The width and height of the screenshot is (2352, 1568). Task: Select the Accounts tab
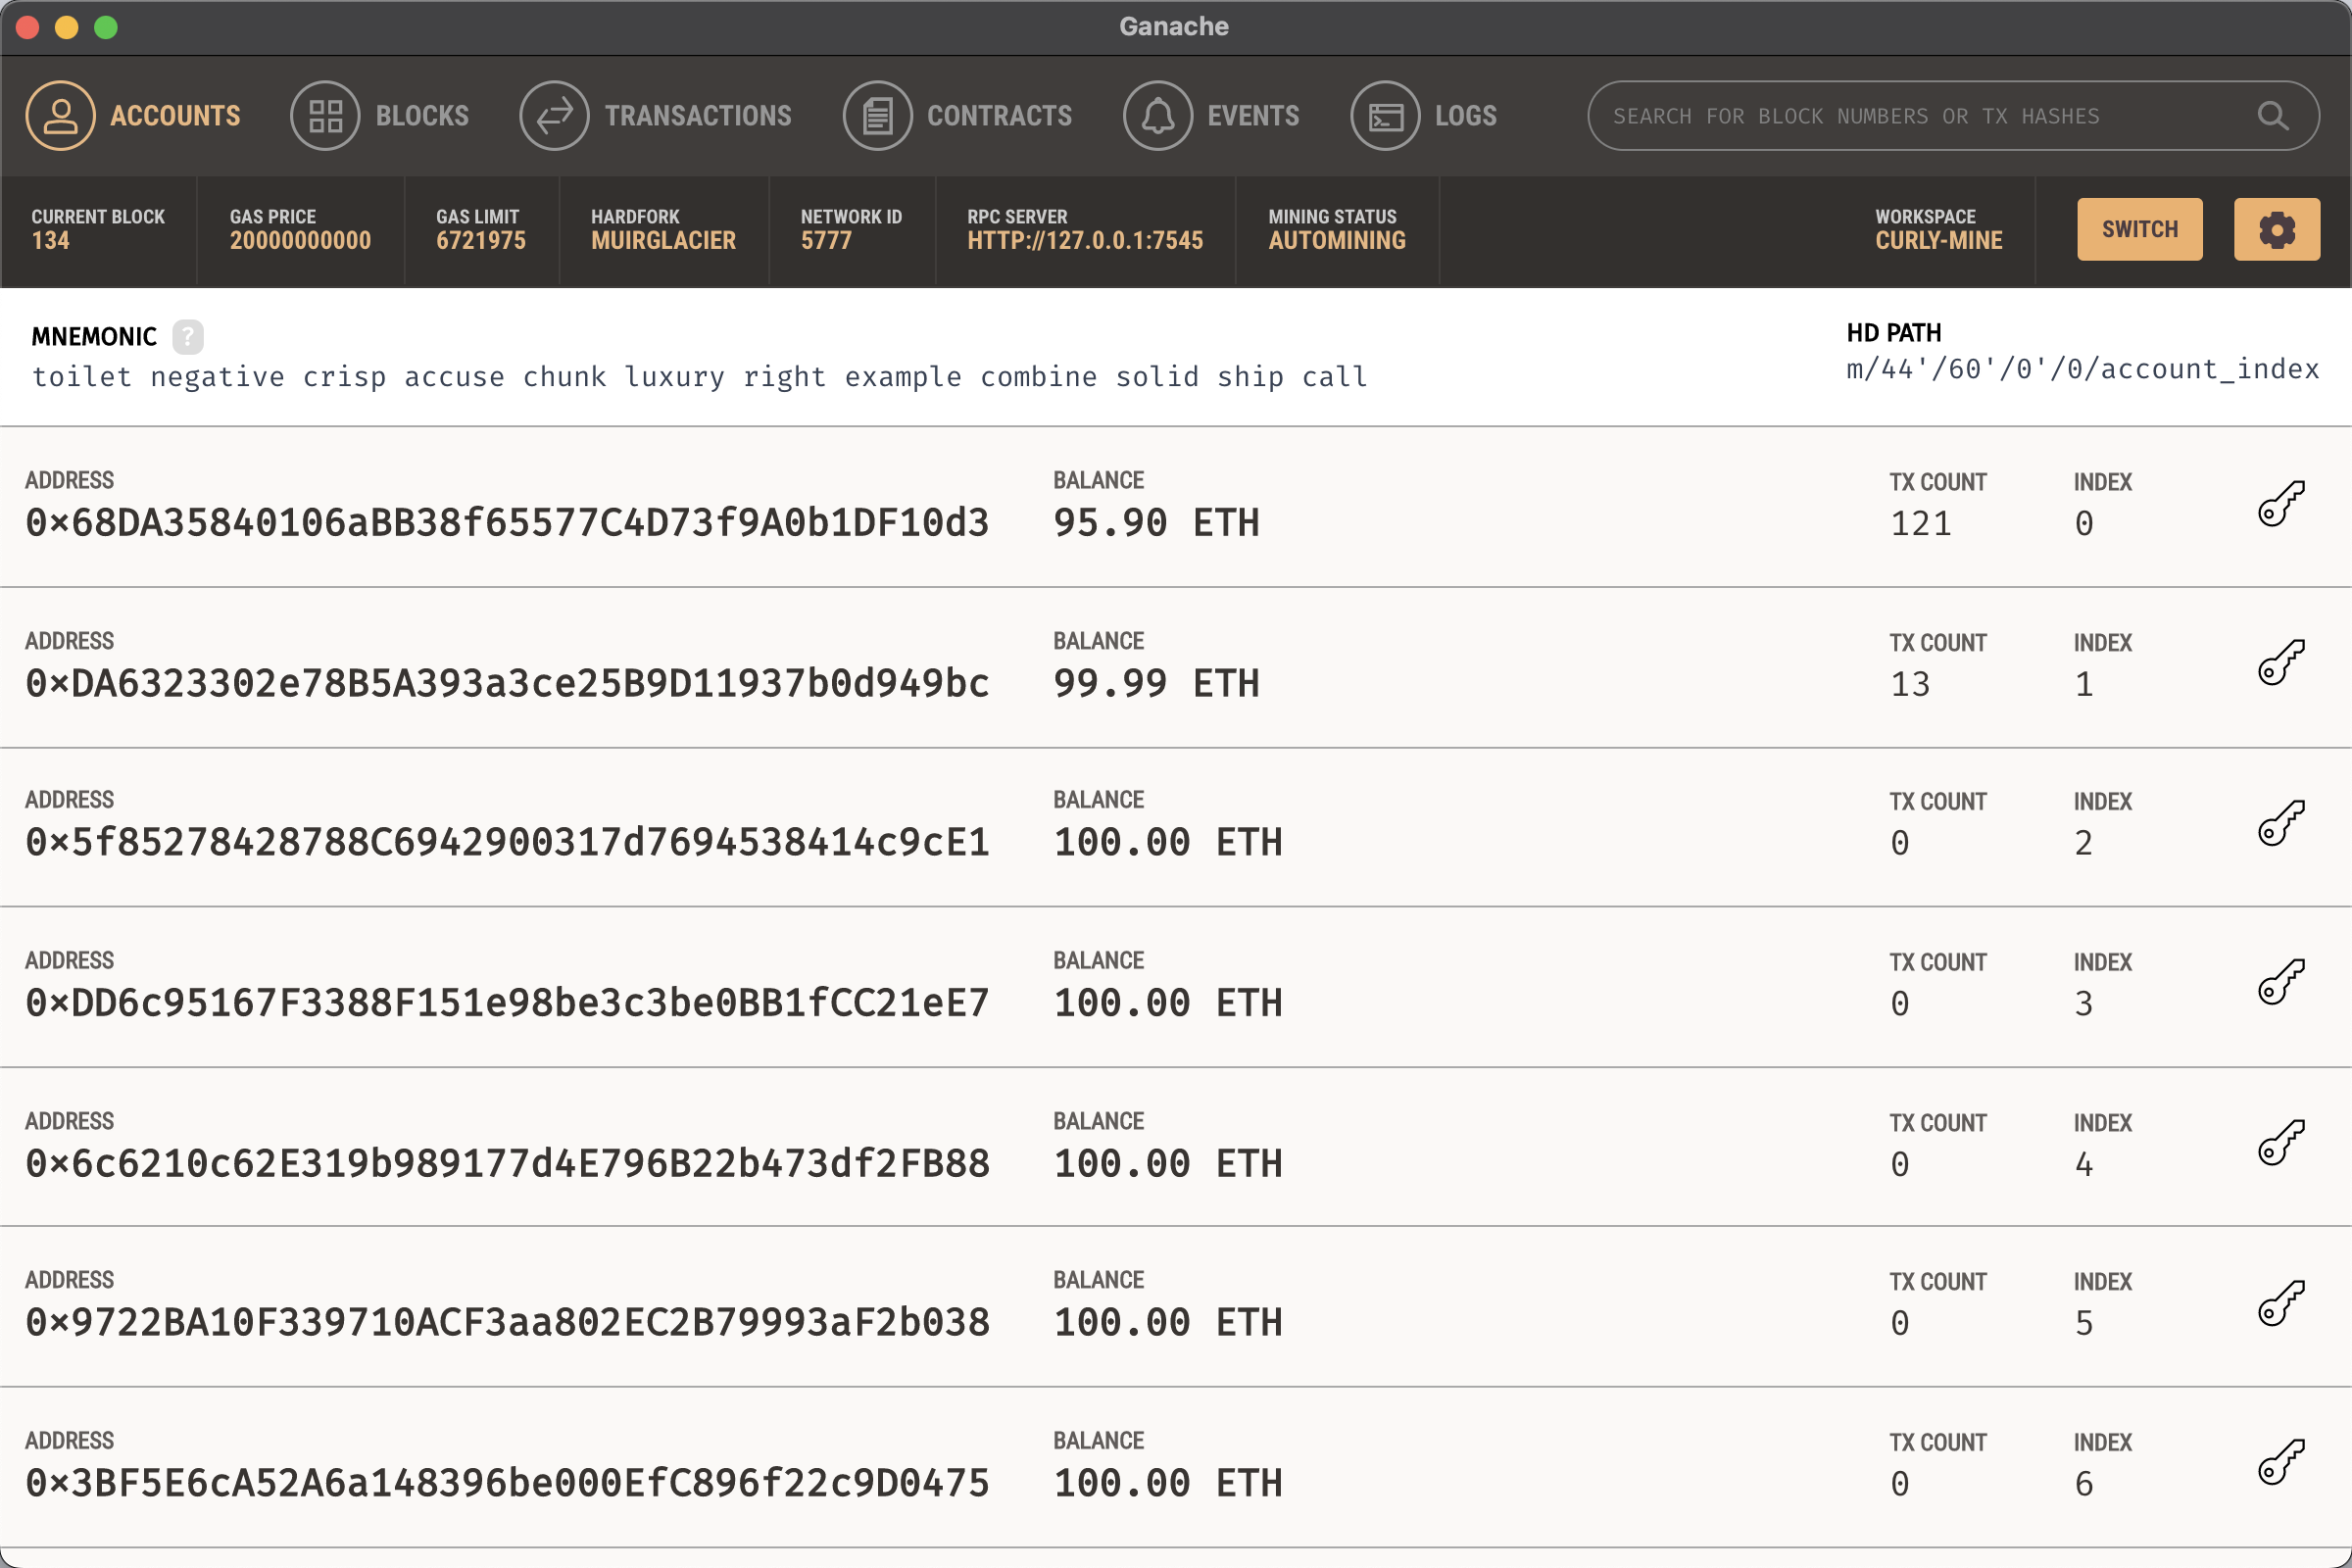(133, 116)
